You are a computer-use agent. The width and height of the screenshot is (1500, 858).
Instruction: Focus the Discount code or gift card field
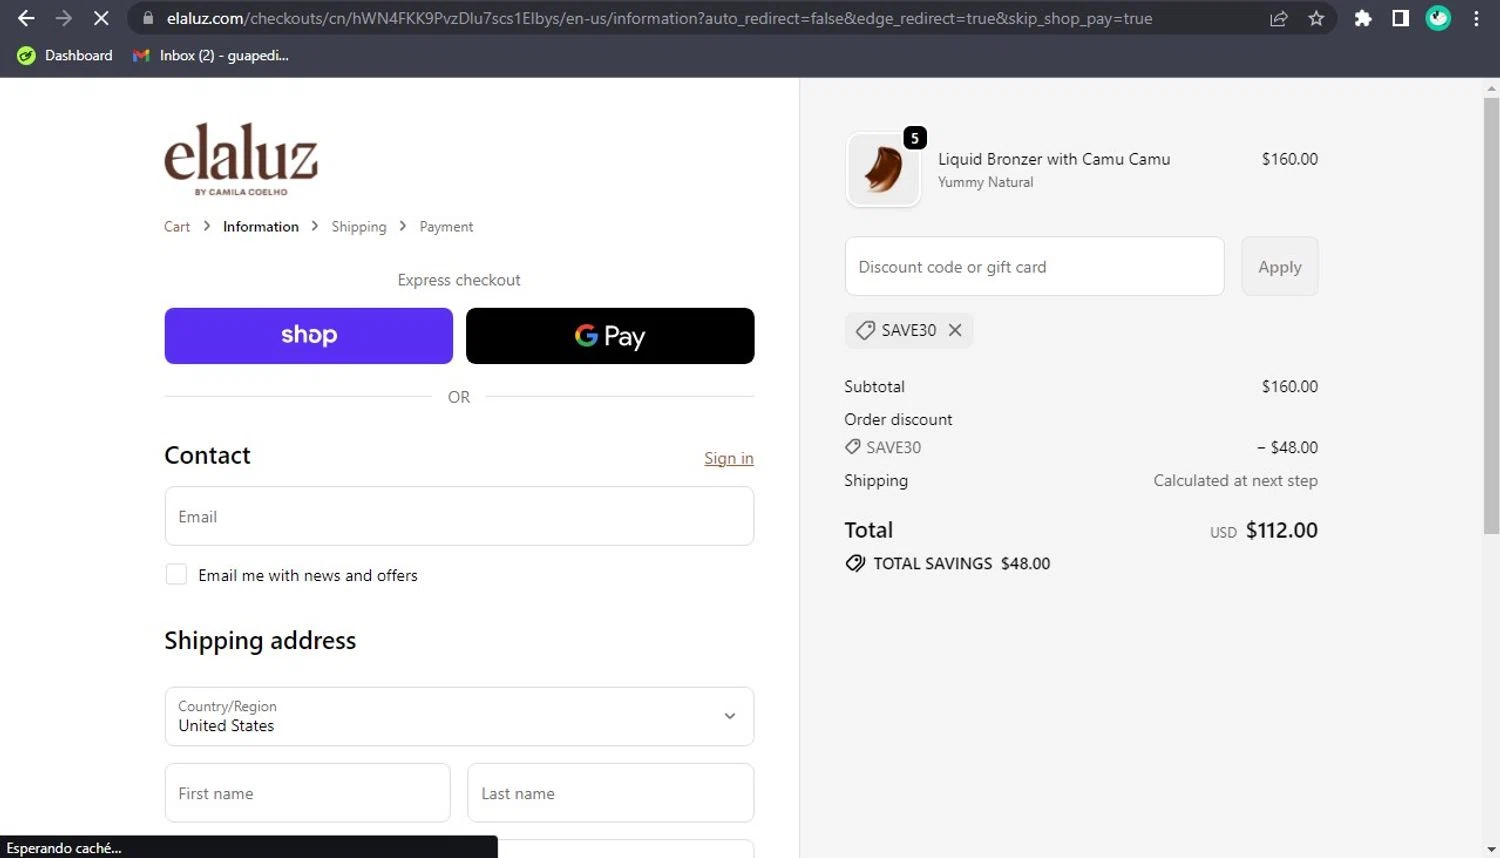[1034, 267]
